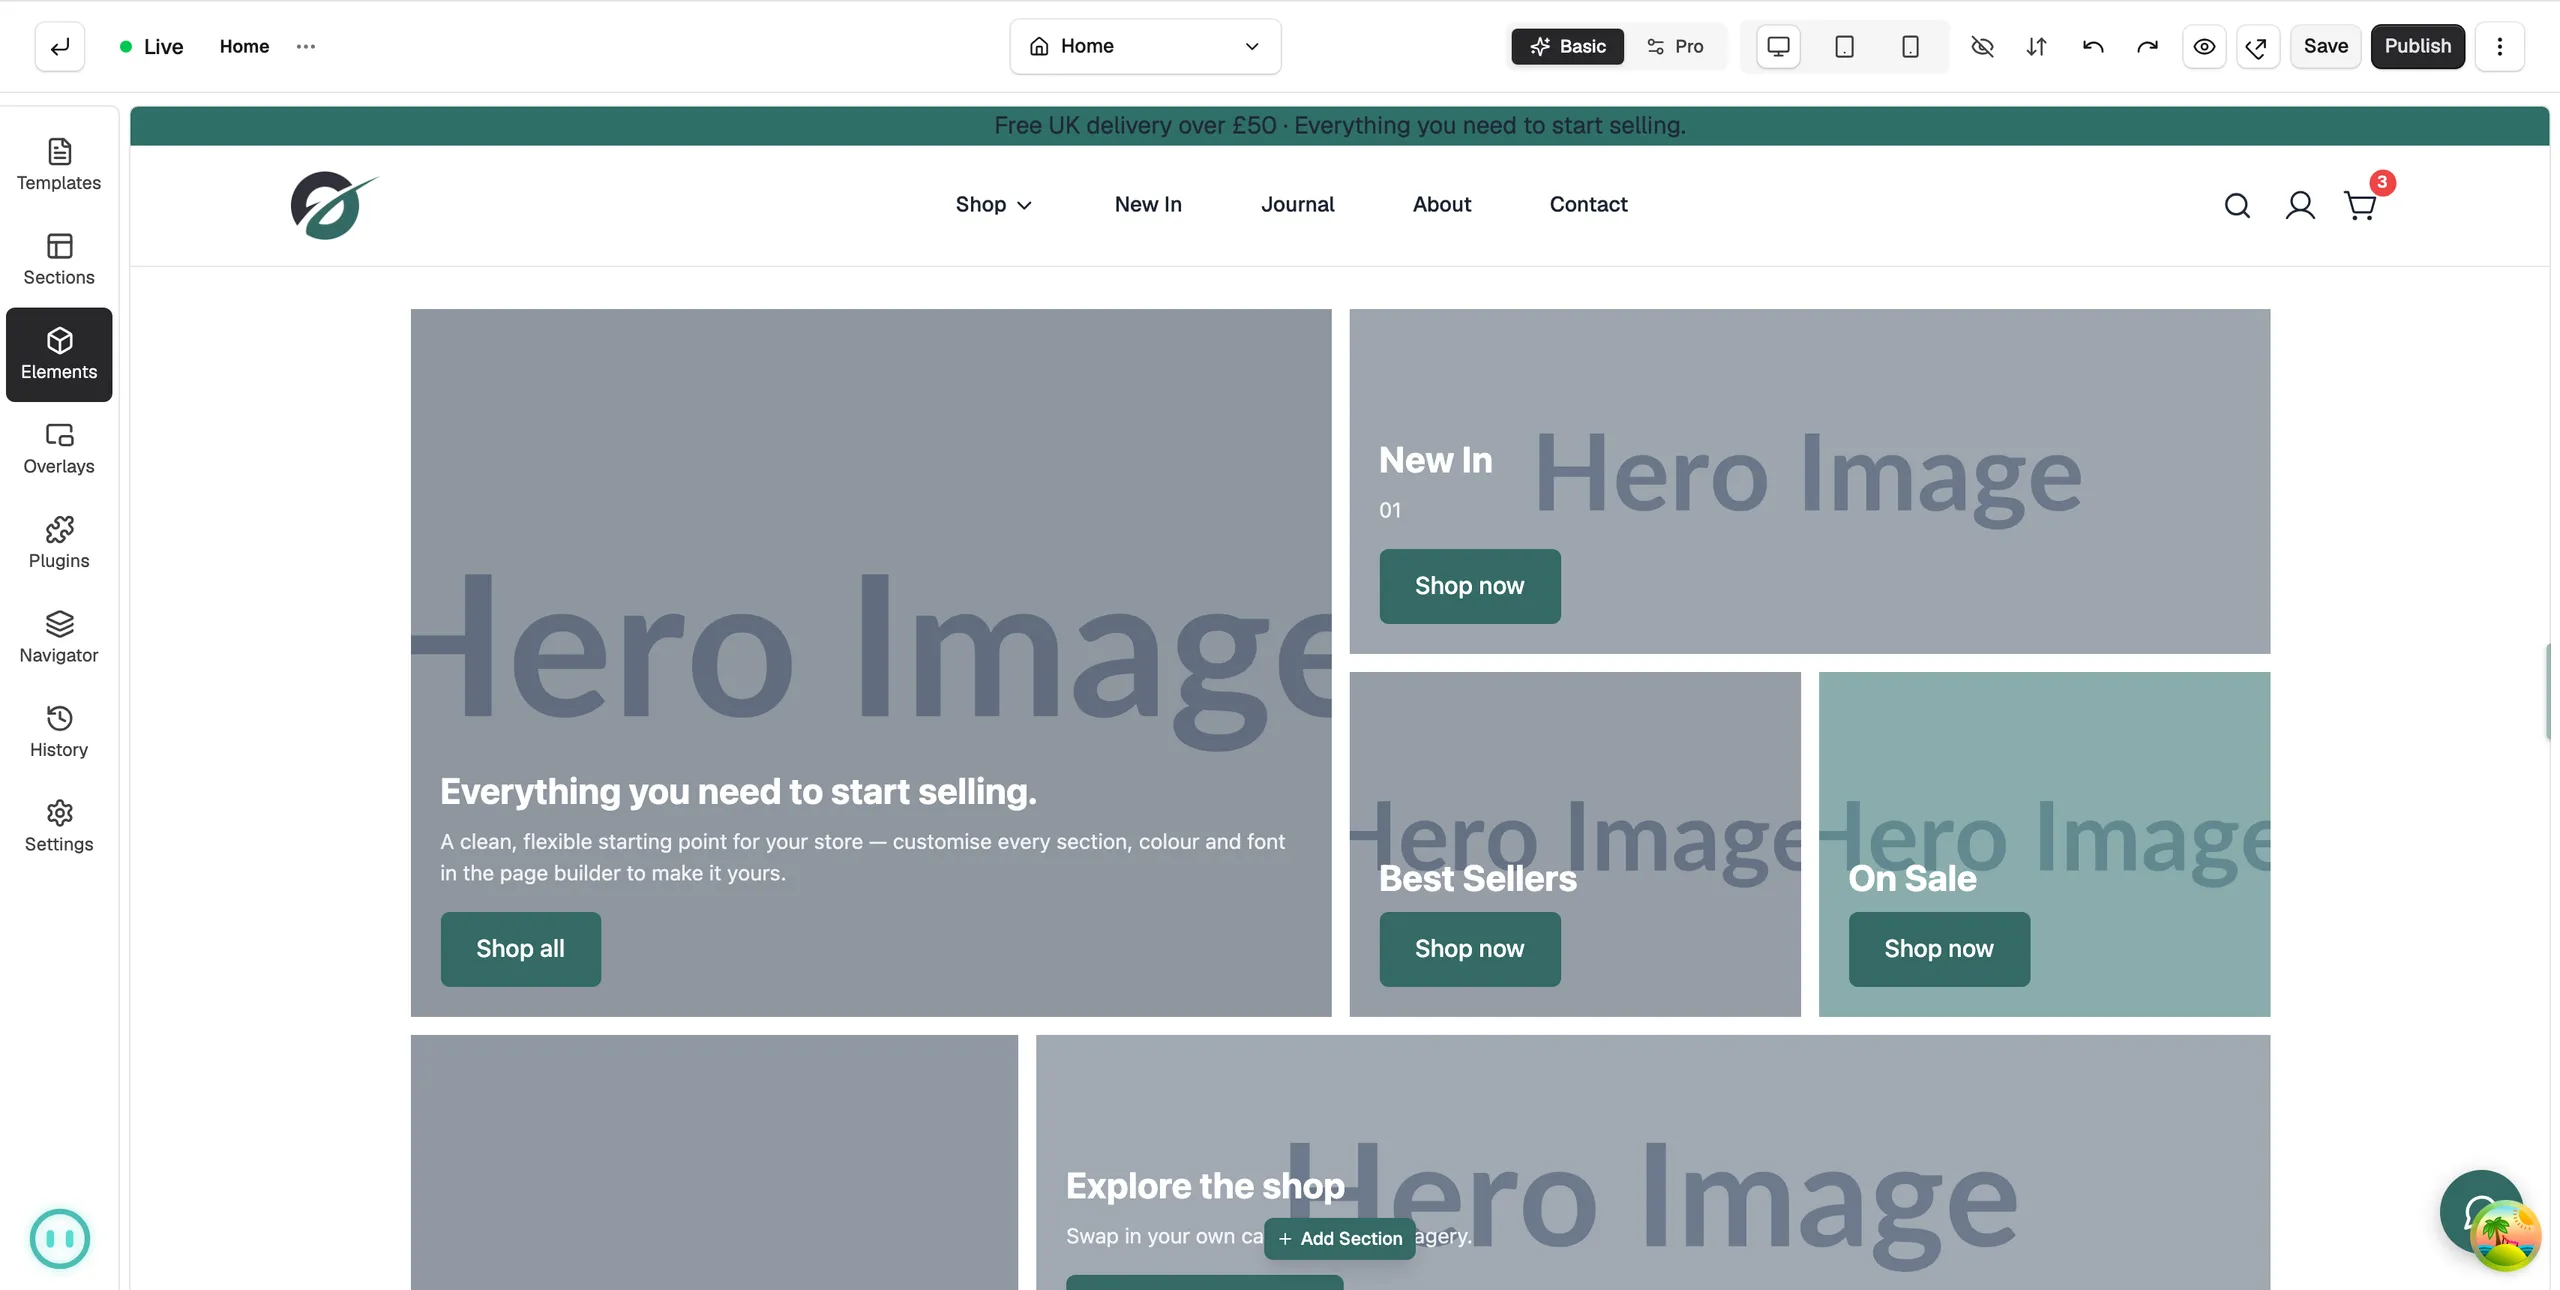Click Shop now under On Sale

click(1938, 948)
